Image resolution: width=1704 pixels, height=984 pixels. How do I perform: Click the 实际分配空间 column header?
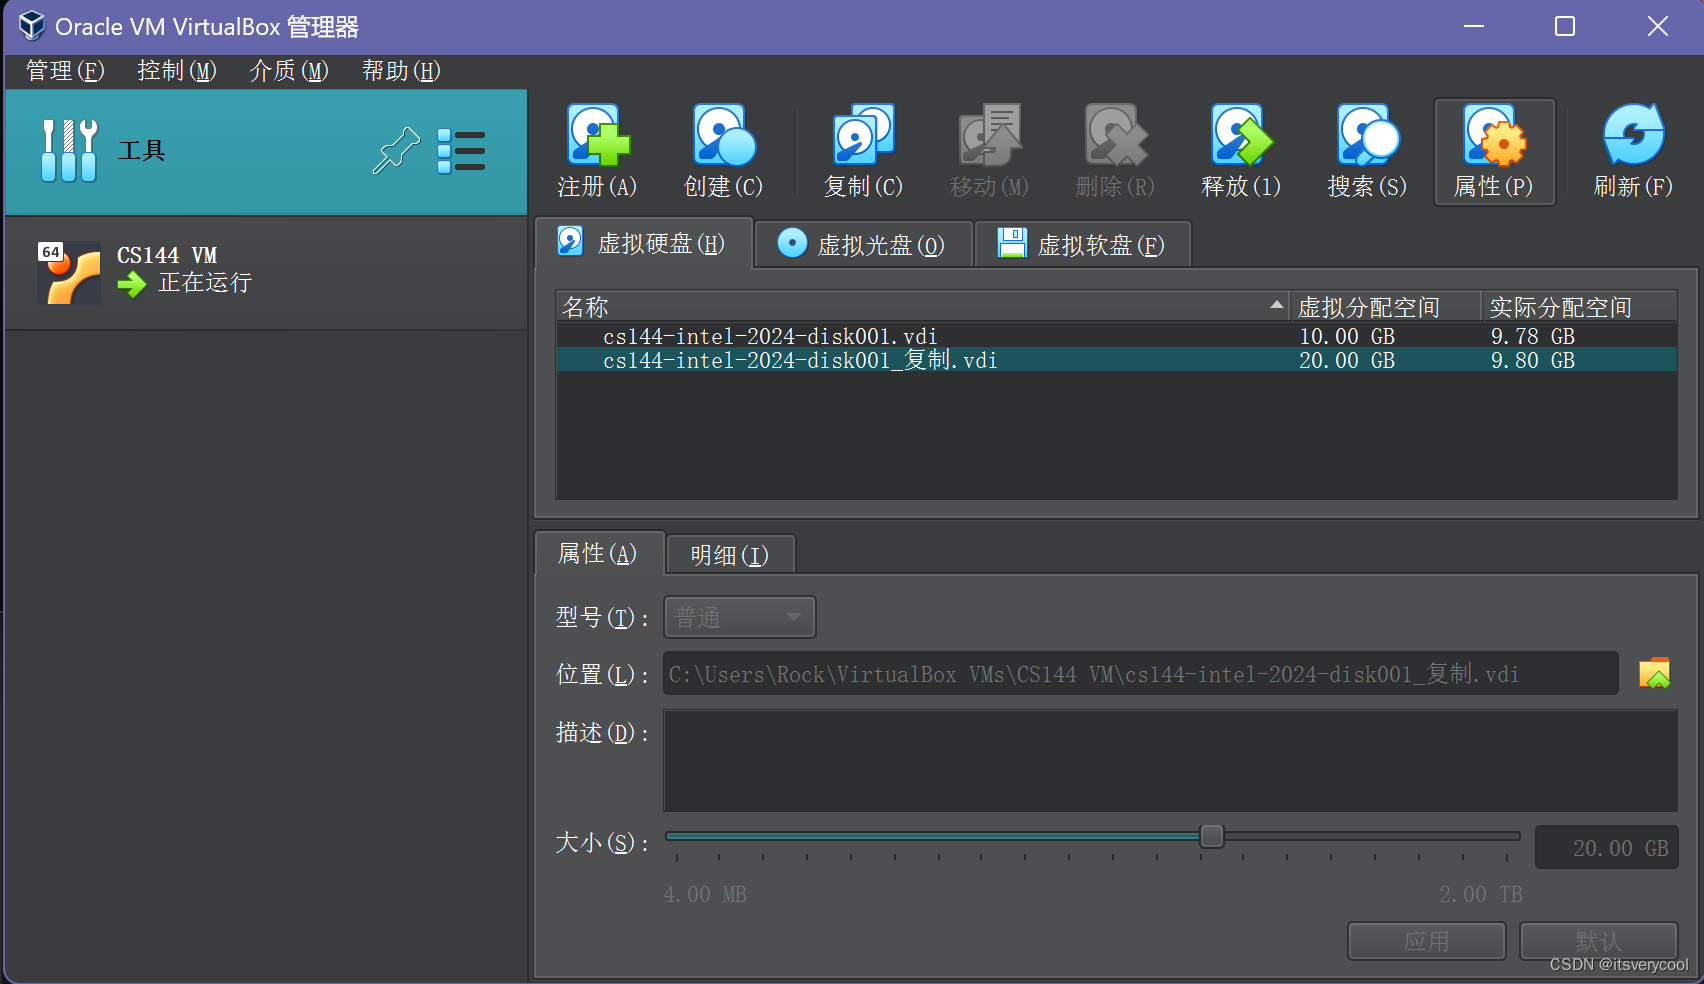pyautogui.click(x=1578, y=306)
